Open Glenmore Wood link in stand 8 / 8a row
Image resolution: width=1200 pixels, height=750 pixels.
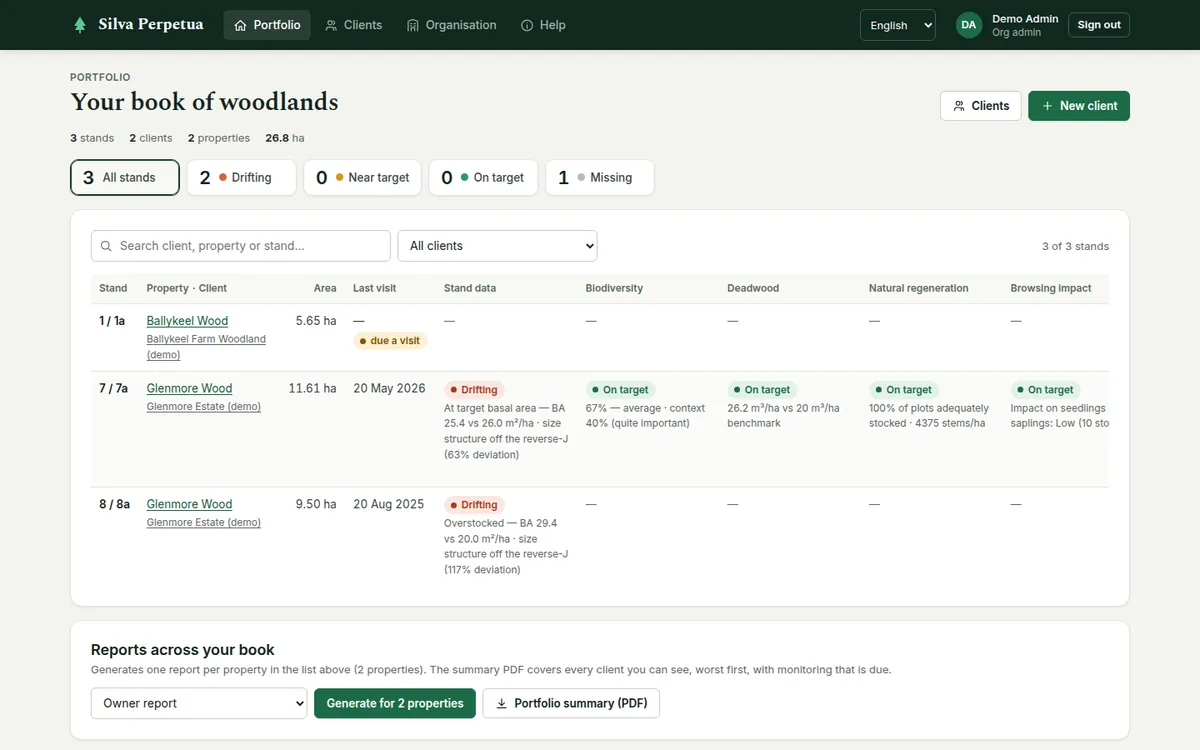click(189, 504)
